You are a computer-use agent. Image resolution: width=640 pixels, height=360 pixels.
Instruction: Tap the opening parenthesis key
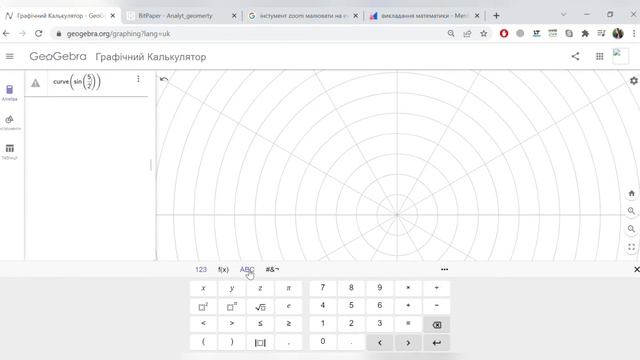tap(203, 342)
